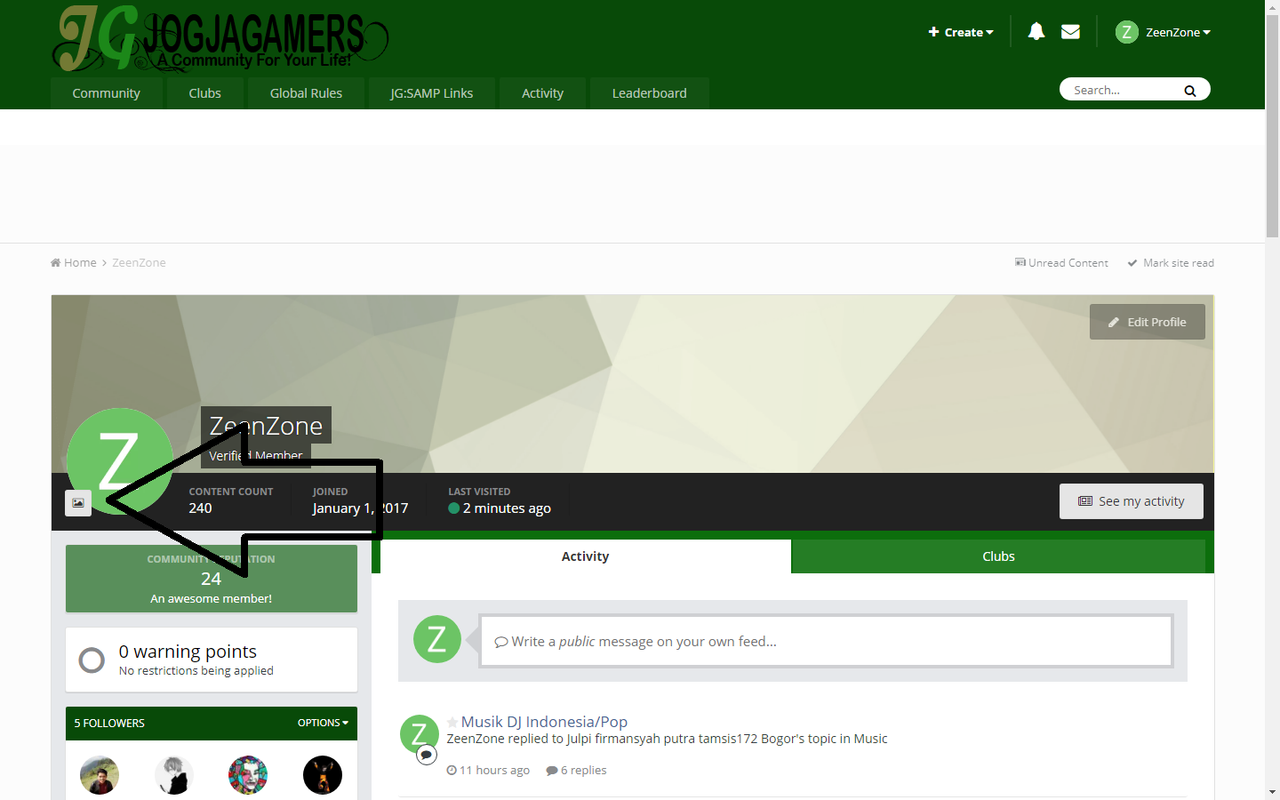The image size is (1280, 800).
Task: Click the Search input field
Action: [1125, 90]
